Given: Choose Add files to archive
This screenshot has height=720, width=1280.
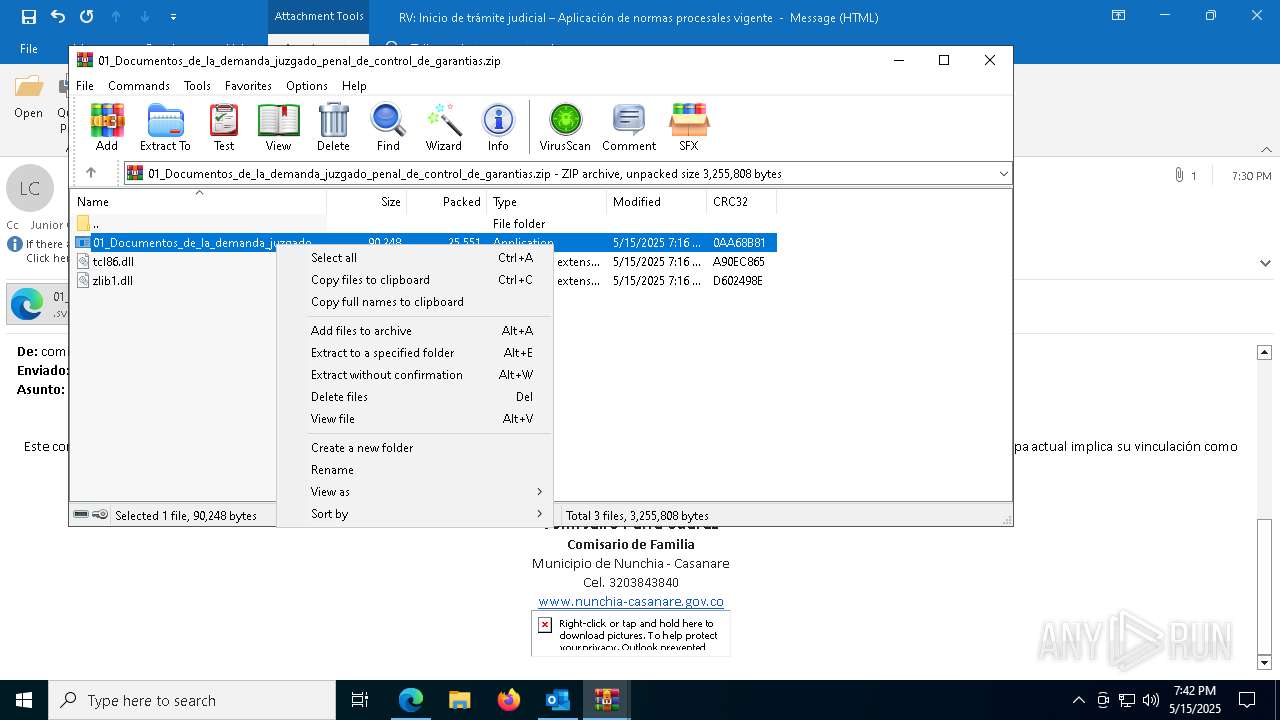Looking at the screenshot, I should 414,331.
